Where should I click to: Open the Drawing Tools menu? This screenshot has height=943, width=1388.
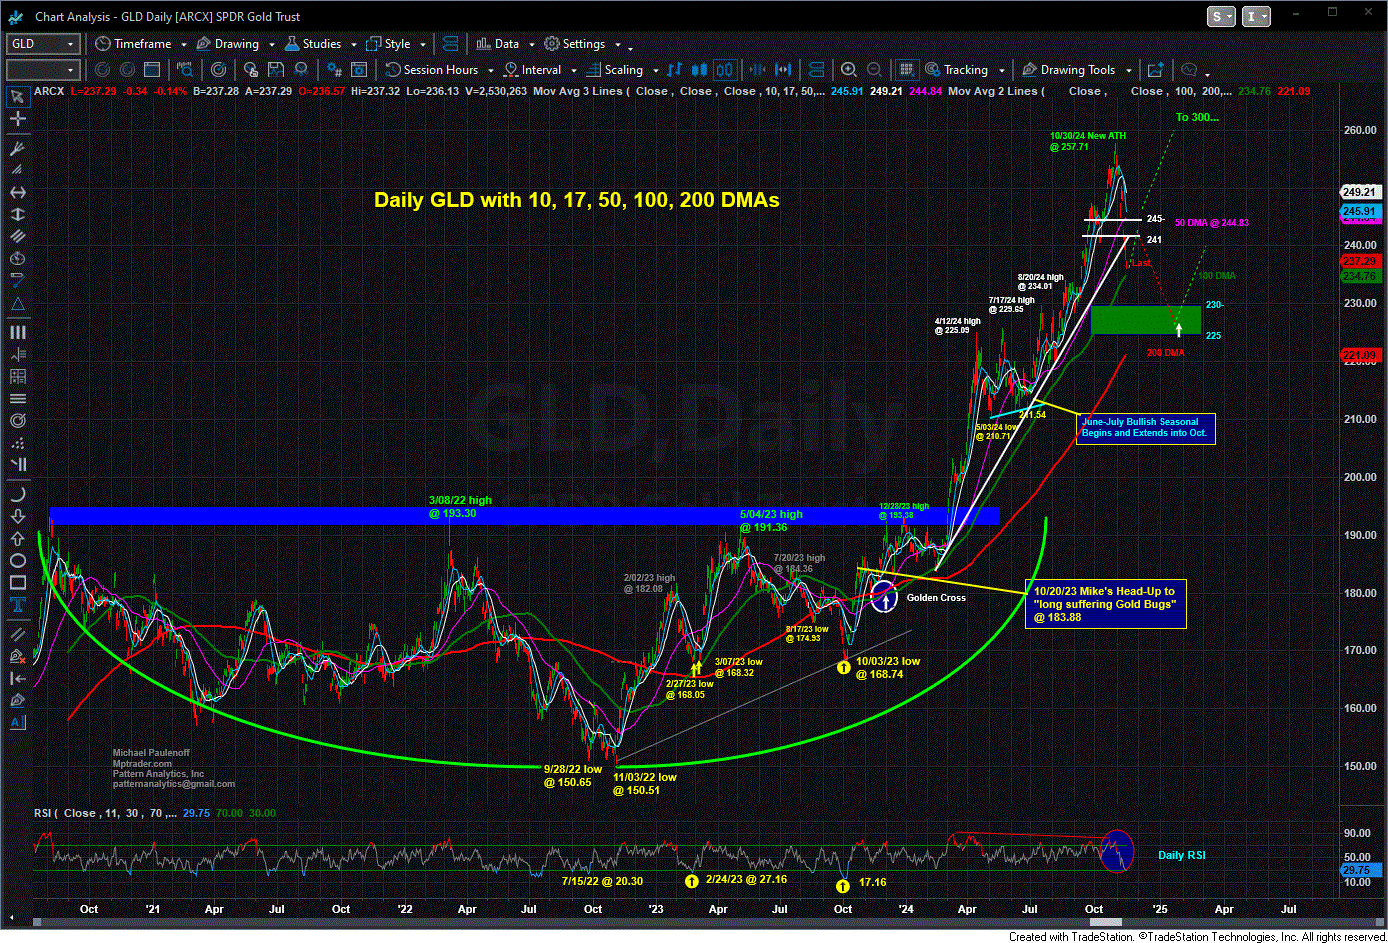tap(1068, 70)
